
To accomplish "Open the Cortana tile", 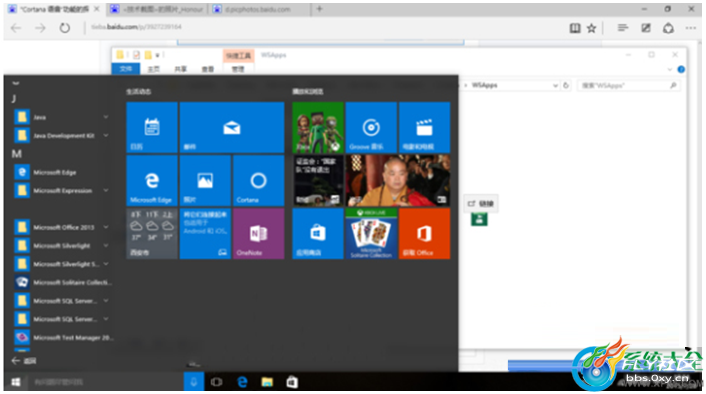I will coord(258,181).
